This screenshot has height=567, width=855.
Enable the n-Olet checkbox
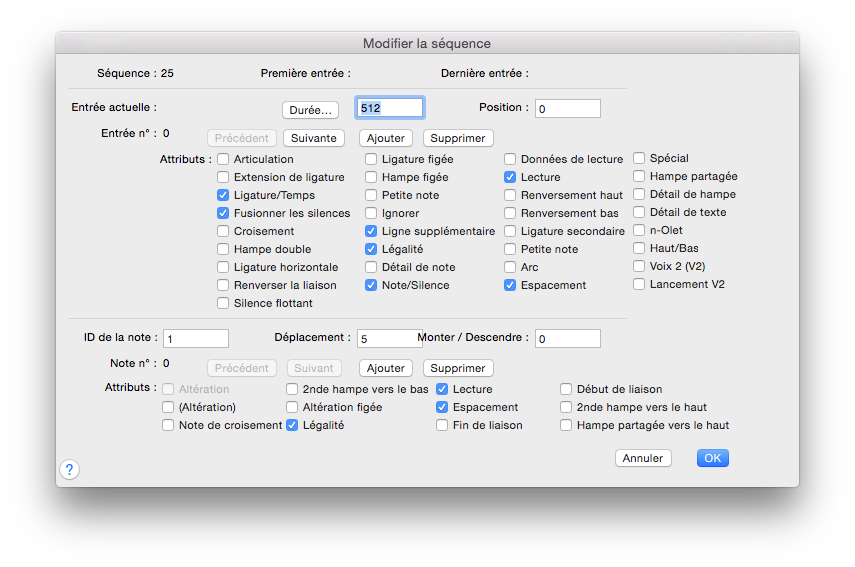click(x=640, y=230)
